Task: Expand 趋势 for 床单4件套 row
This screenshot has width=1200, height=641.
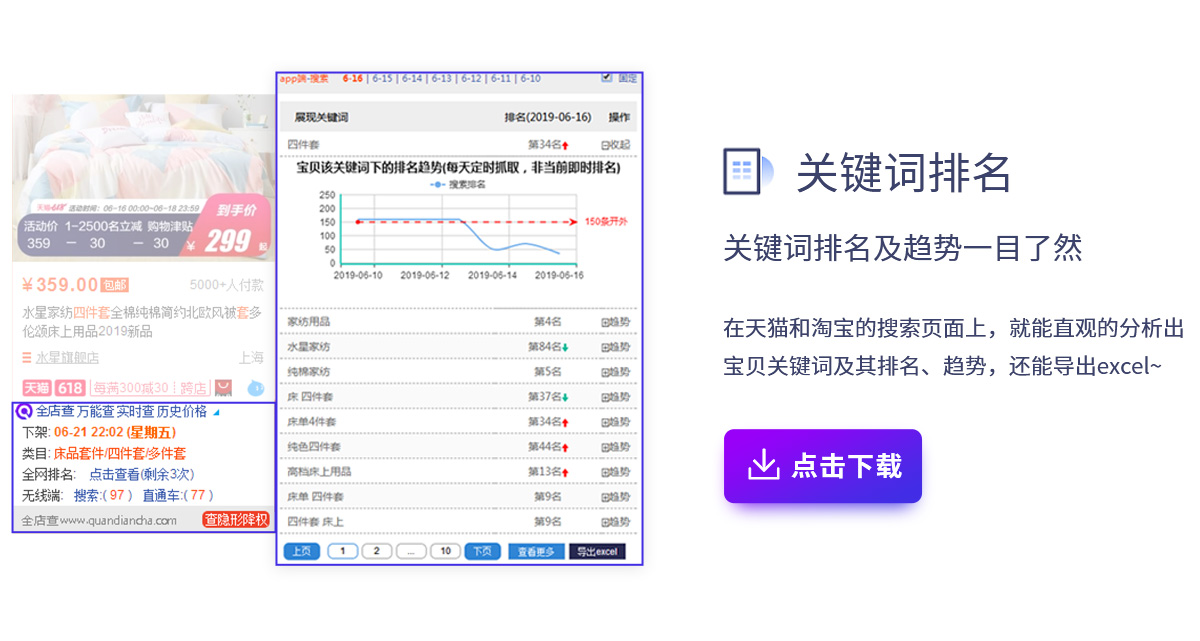Action: tap(615, 422)
